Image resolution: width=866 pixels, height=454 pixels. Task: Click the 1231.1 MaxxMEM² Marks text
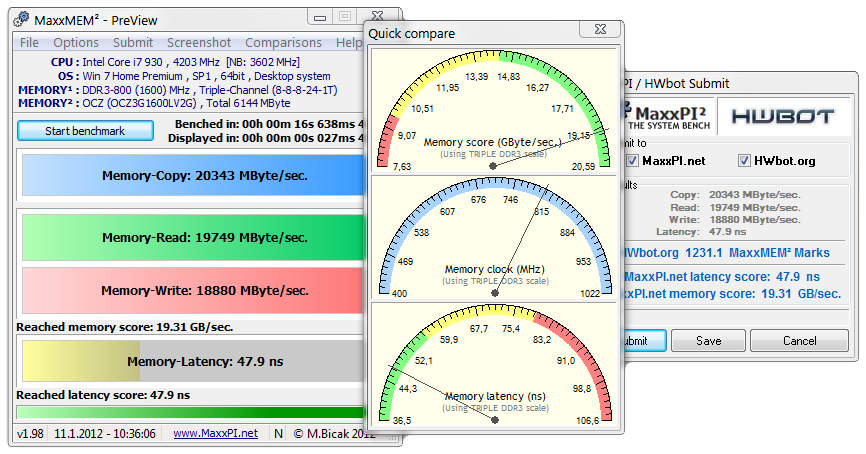757,252
